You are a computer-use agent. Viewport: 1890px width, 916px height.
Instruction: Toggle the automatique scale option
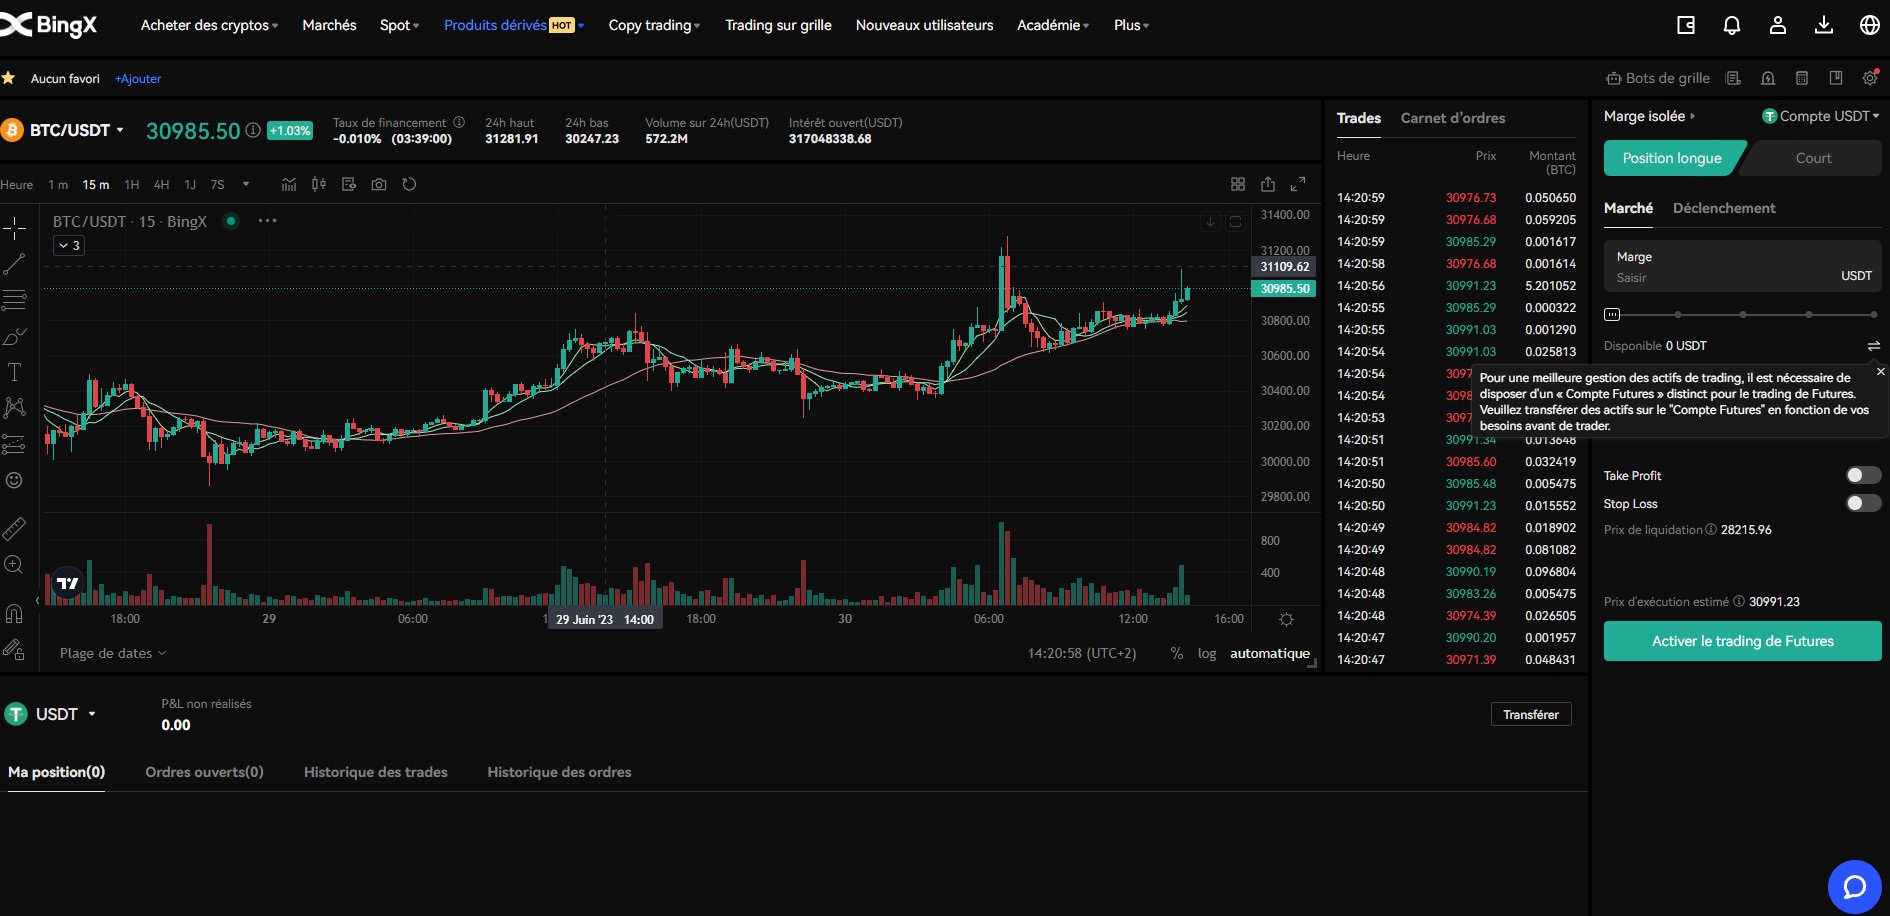pyautogui.click(x=1270, y=653)
